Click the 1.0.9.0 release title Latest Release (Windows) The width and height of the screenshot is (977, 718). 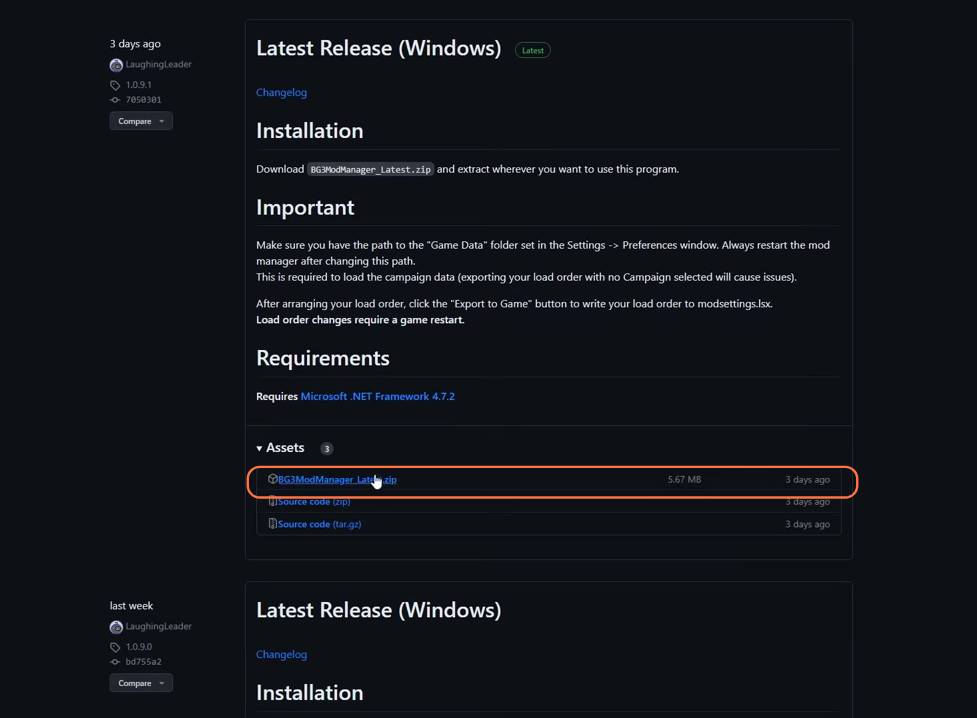pyautogui.click(x=379, y=610)
